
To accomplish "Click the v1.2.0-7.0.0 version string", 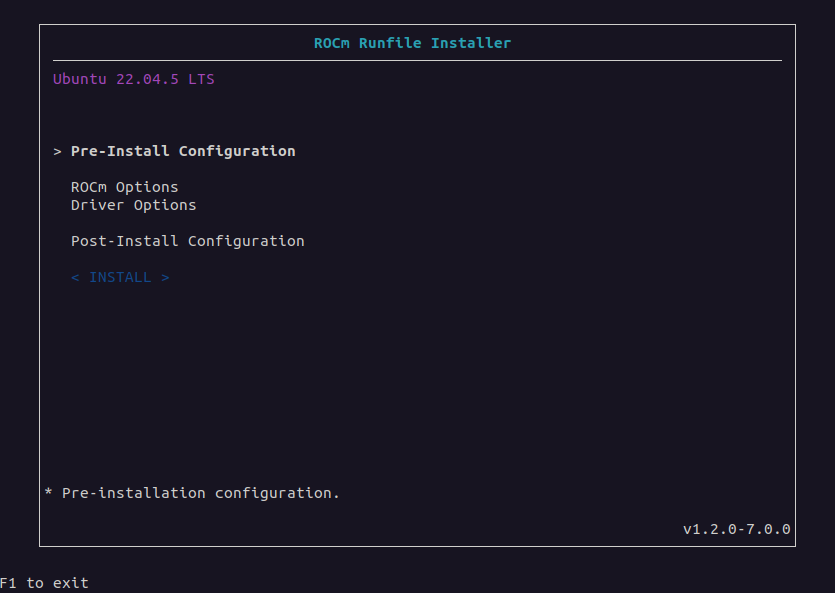I will pyautogui.click(x=736, y=529).
